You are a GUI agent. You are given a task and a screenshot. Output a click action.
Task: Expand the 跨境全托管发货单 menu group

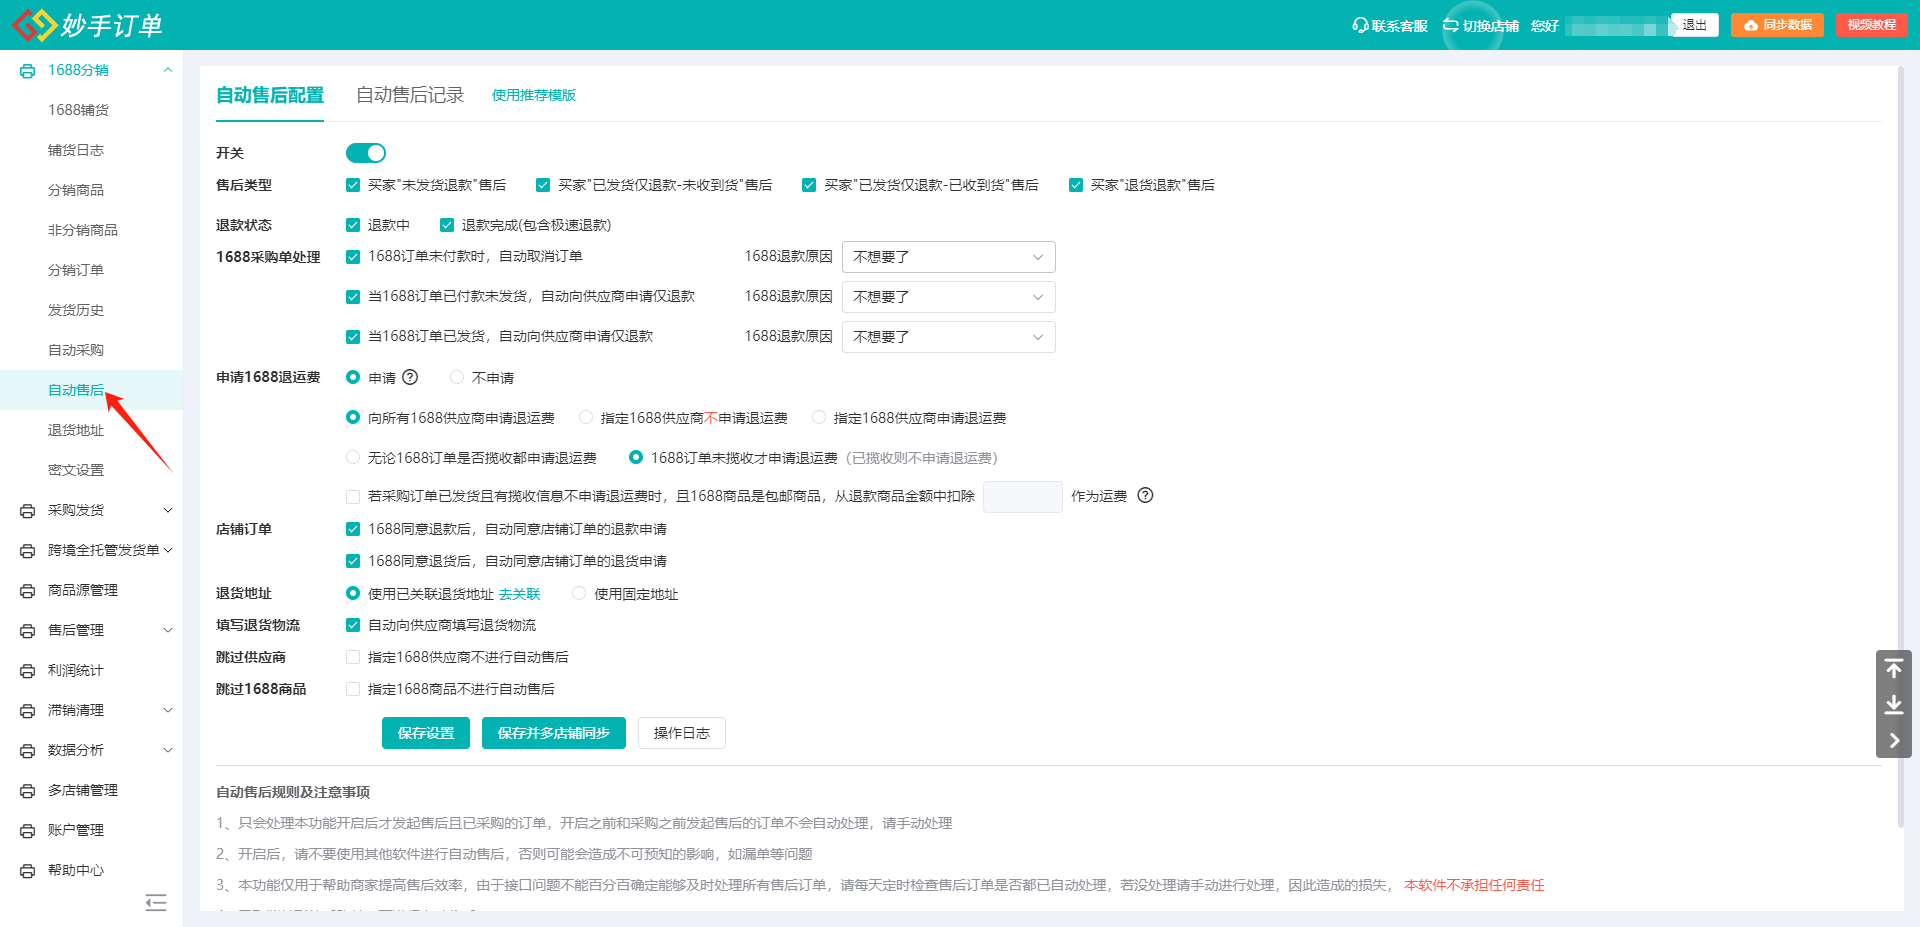point(168,550)
